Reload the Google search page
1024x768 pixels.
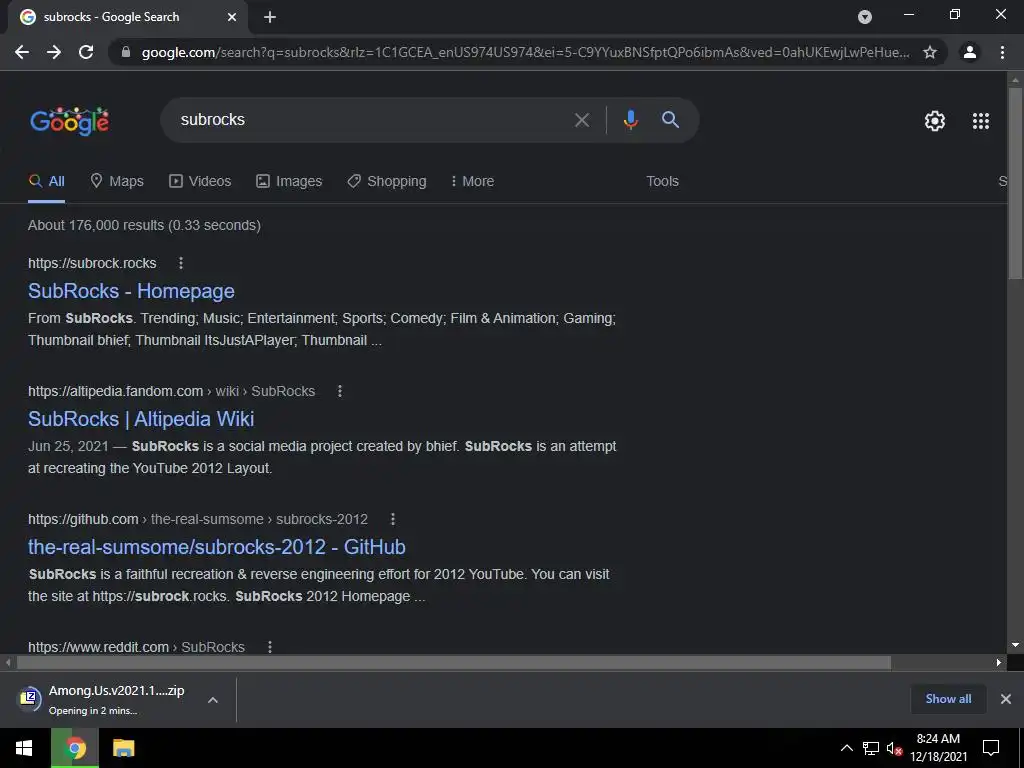(x=86, y=52)
